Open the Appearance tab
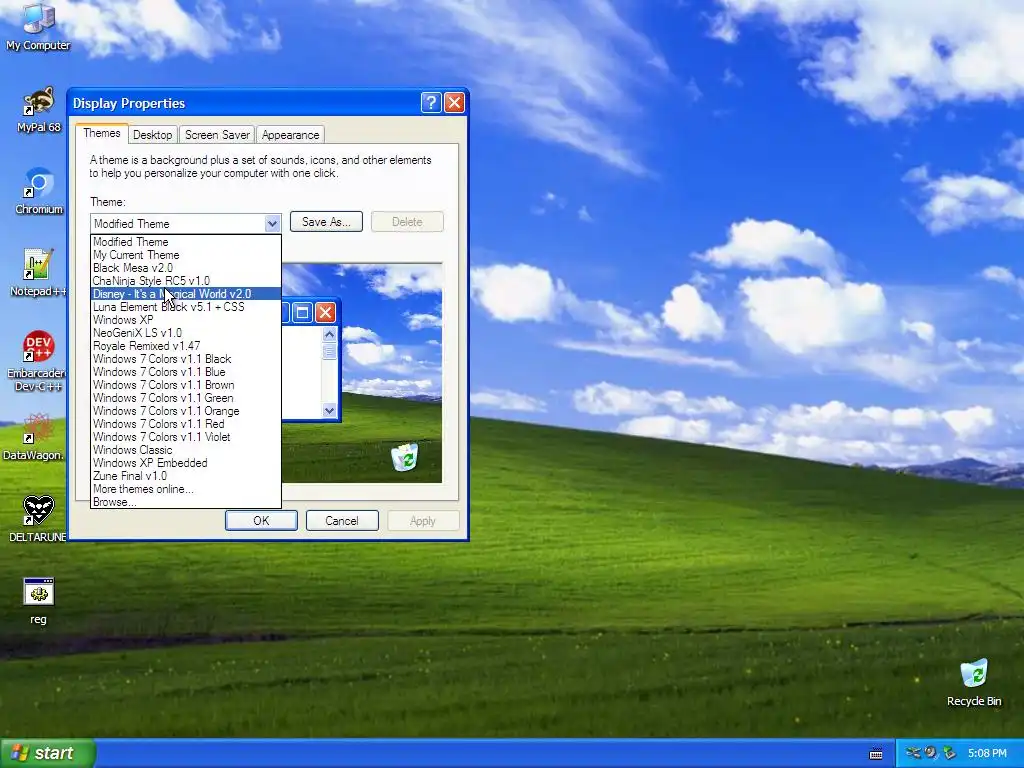Image resolution: width=1024 pixels, height=768 pixels. pyautogui.click(x=291, y=135)
